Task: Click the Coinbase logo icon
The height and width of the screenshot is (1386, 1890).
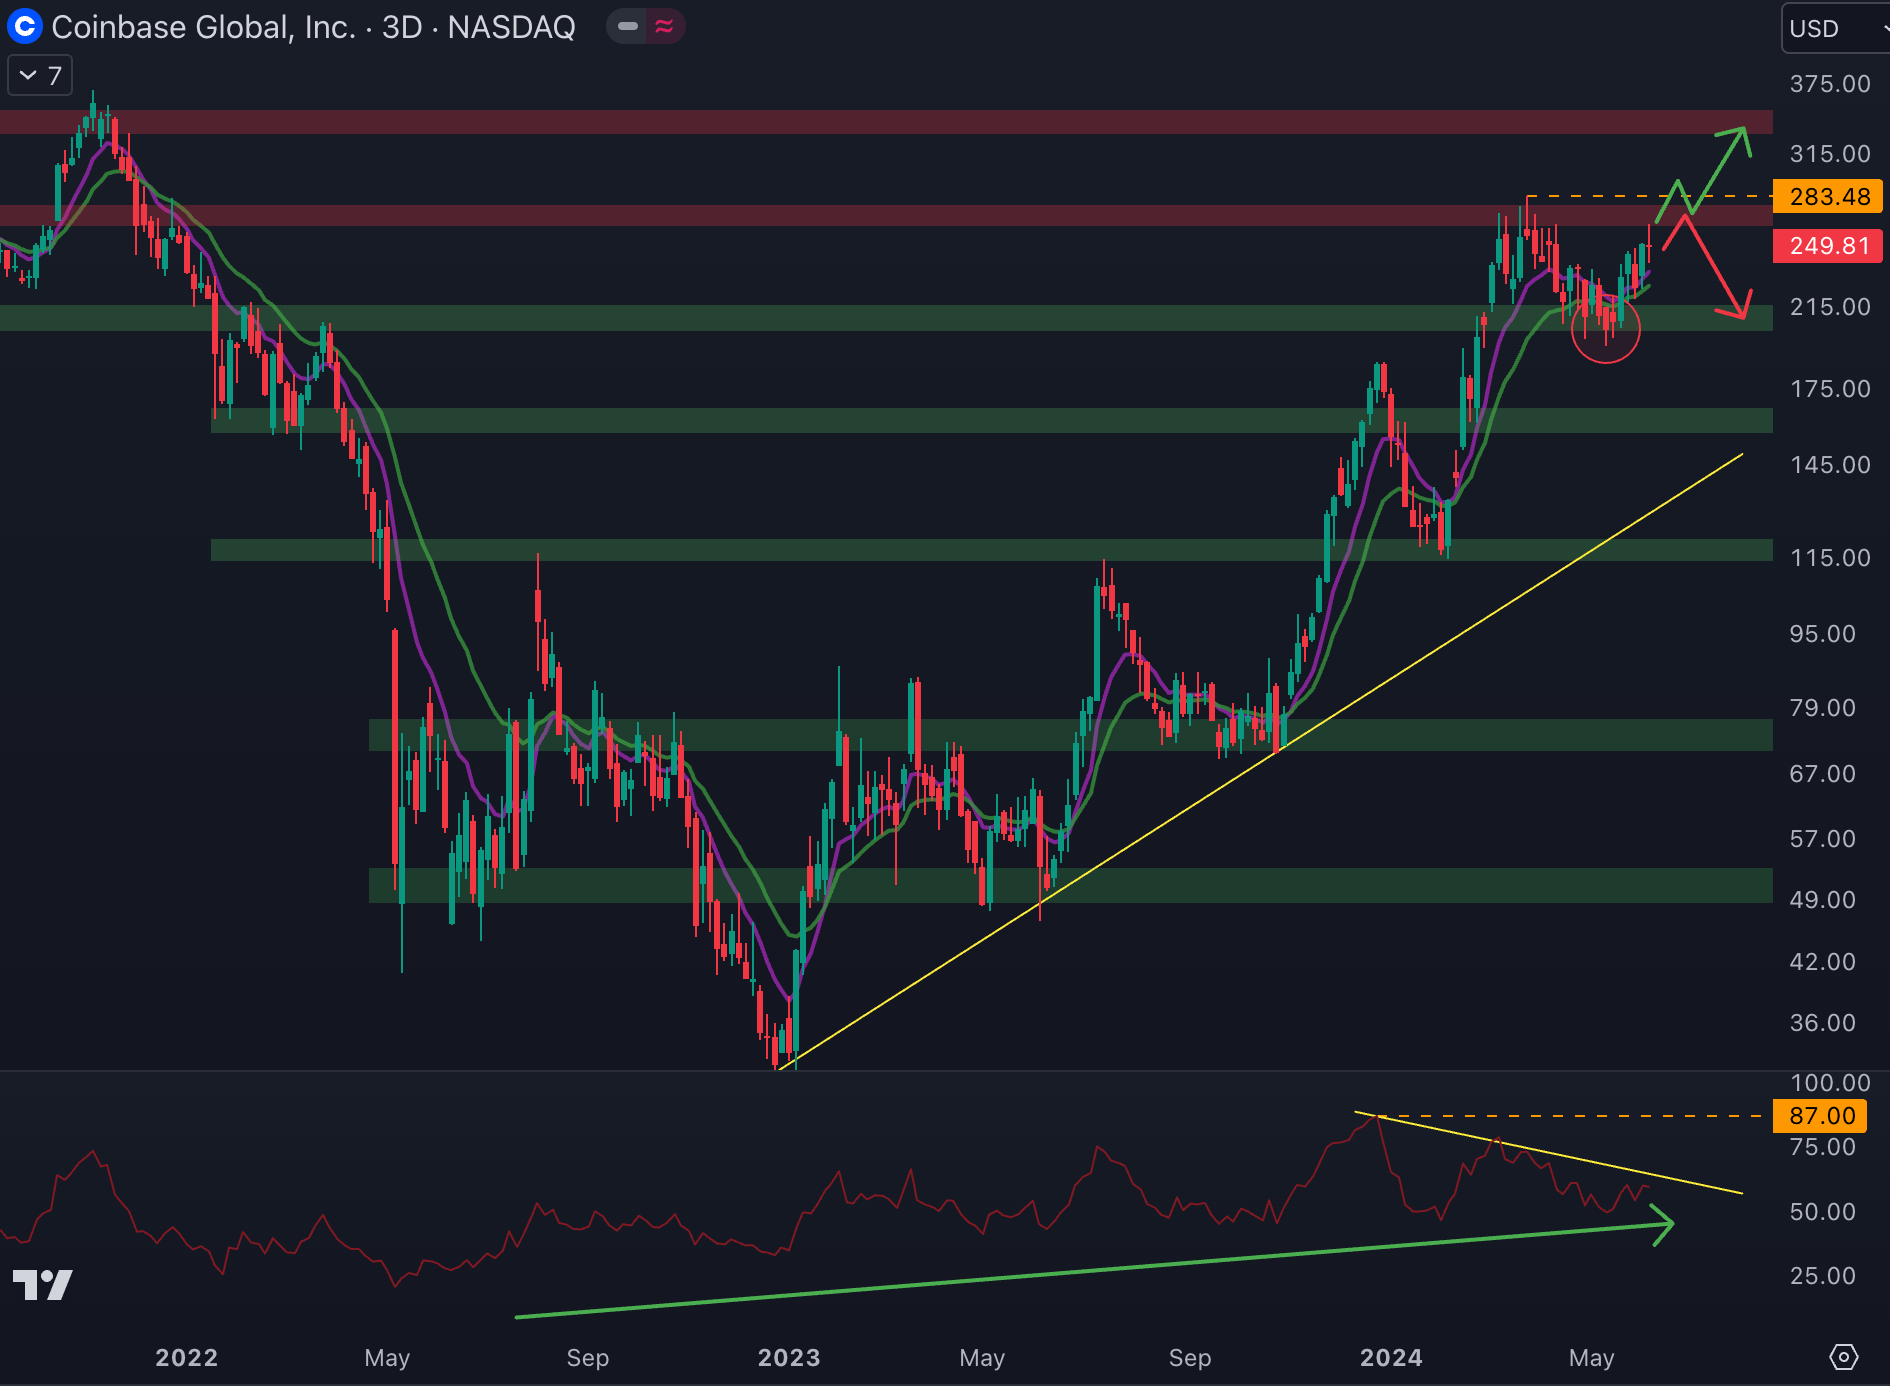Action: click(x=24, y=27)
